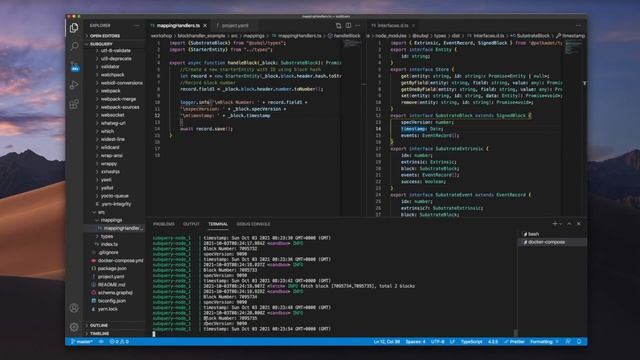Add a new terminal with plus icon
The height and width of the screenshot is (360, 640).
[554, 224]
